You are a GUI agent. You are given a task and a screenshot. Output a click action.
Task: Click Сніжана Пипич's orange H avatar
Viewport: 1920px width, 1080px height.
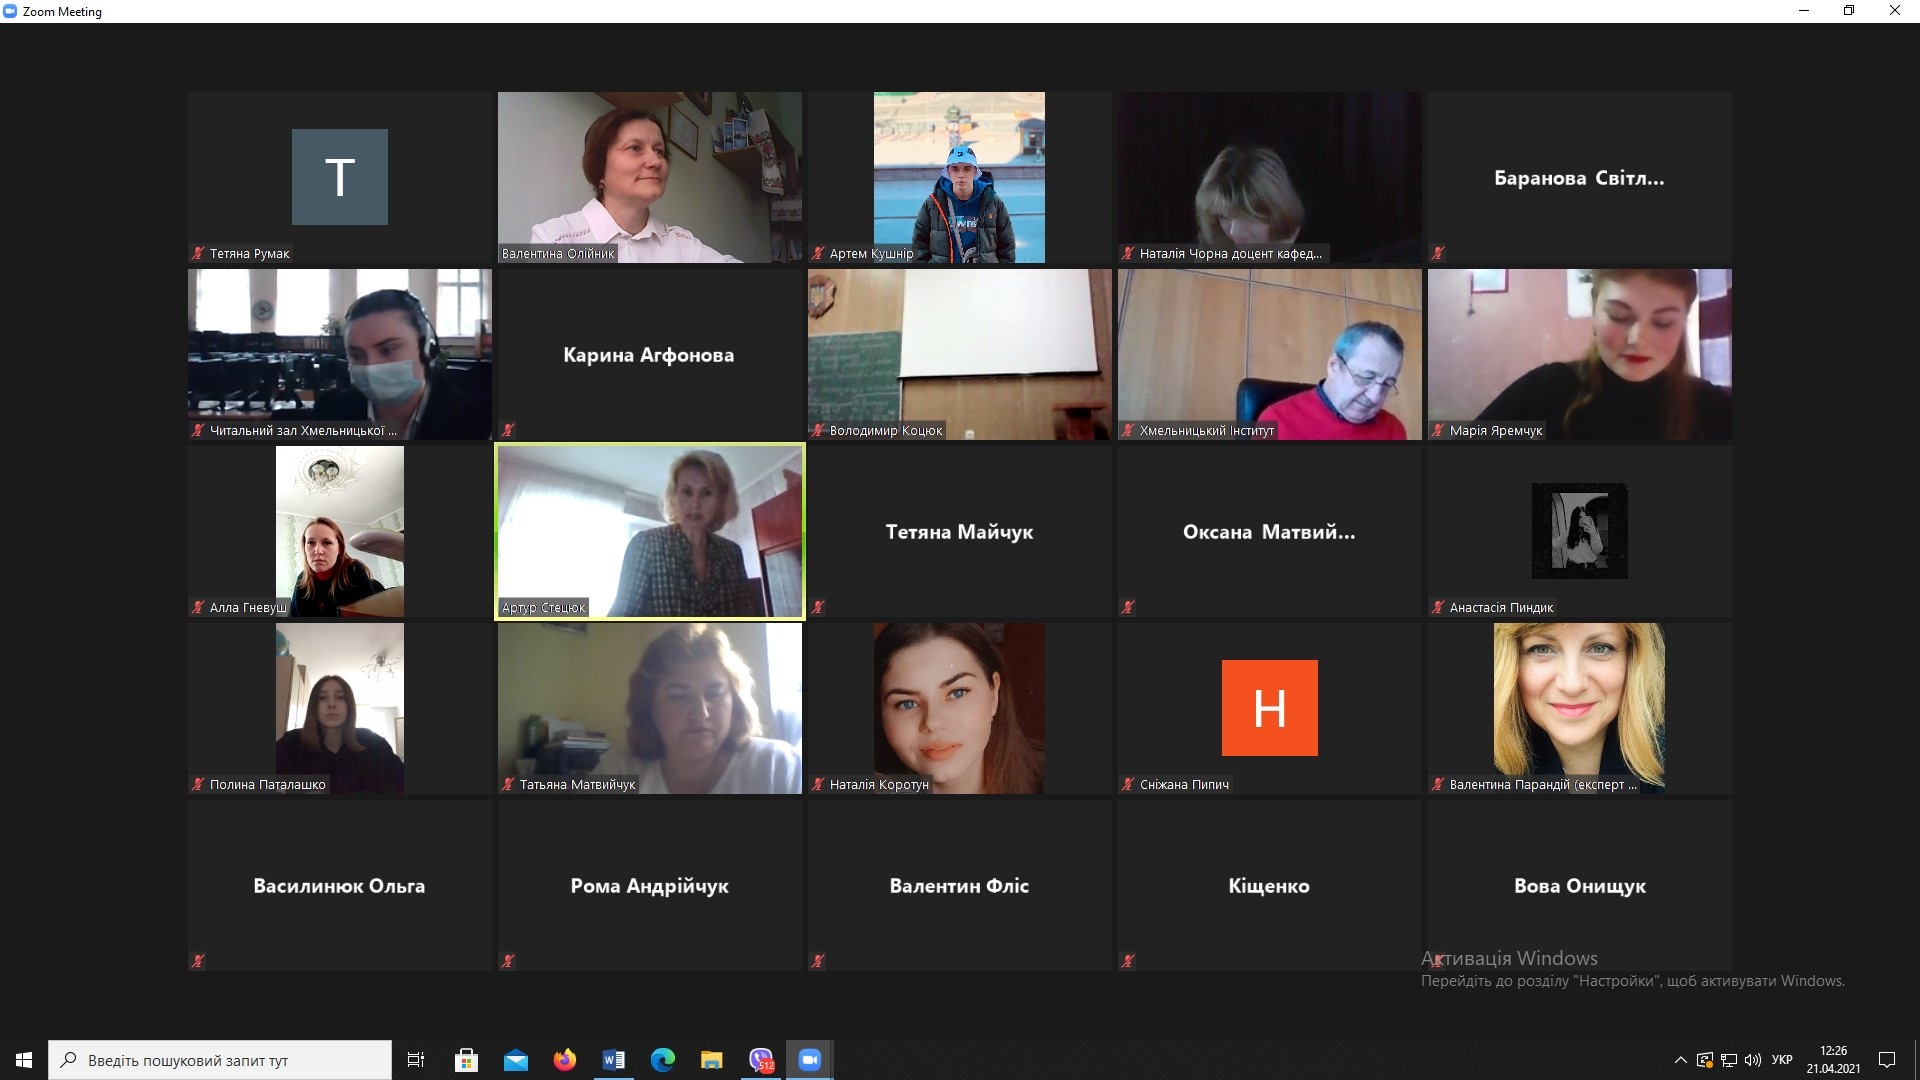(x=1269, y=708)
